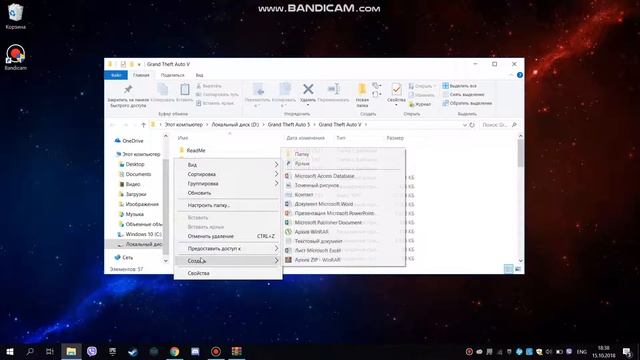Select Свойства in the context menu

pyautogui.click(x=228, y=273)
